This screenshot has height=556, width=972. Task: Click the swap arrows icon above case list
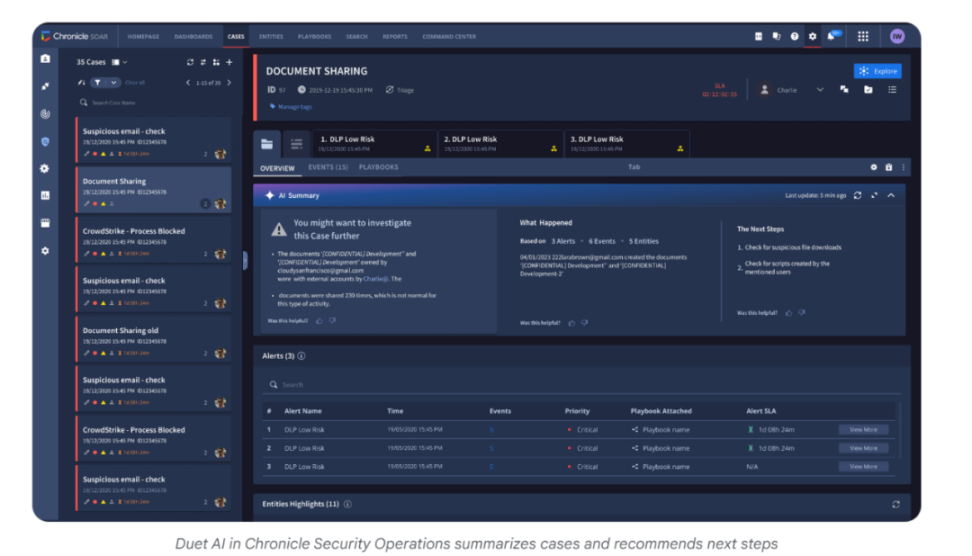click(x=203, y=62)
